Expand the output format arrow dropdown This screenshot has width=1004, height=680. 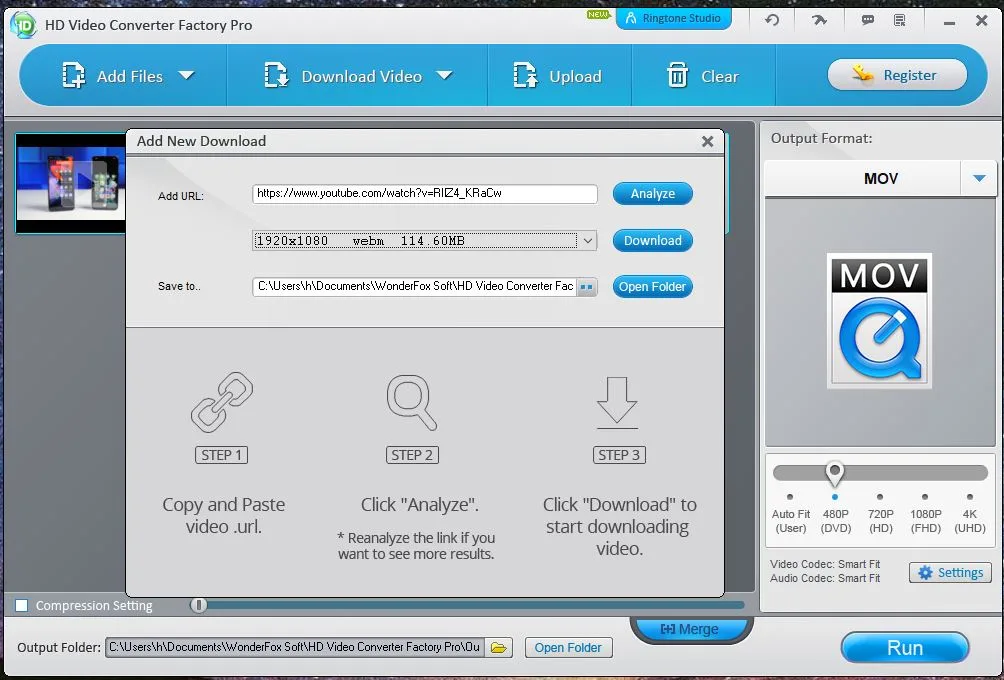pyautogui.click(x=979, y=178)
